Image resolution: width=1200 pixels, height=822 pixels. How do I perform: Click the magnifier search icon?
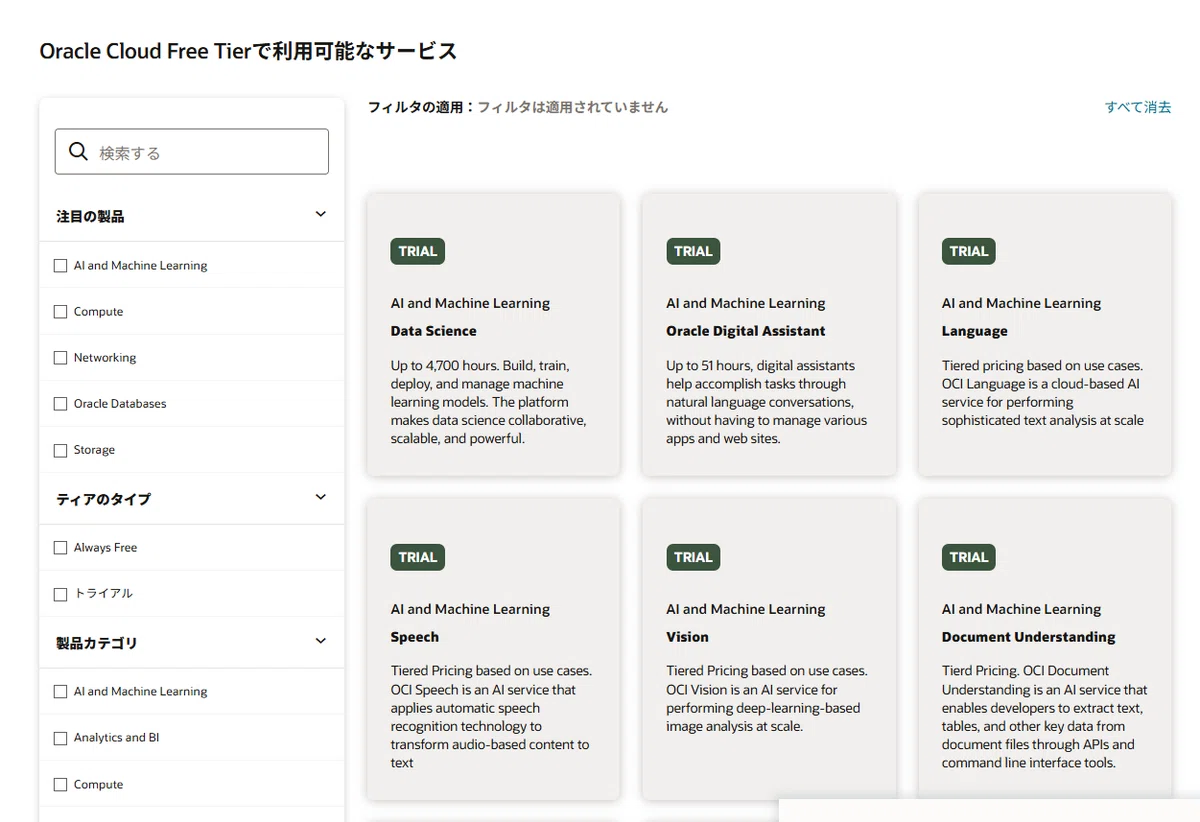[x=78, y=152]
